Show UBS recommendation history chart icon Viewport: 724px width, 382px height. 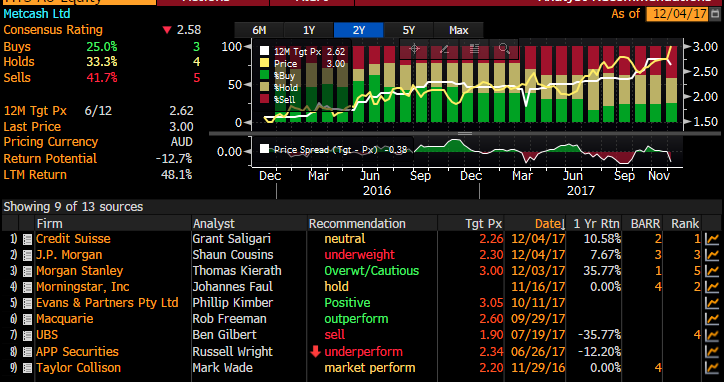pos(712,335)
